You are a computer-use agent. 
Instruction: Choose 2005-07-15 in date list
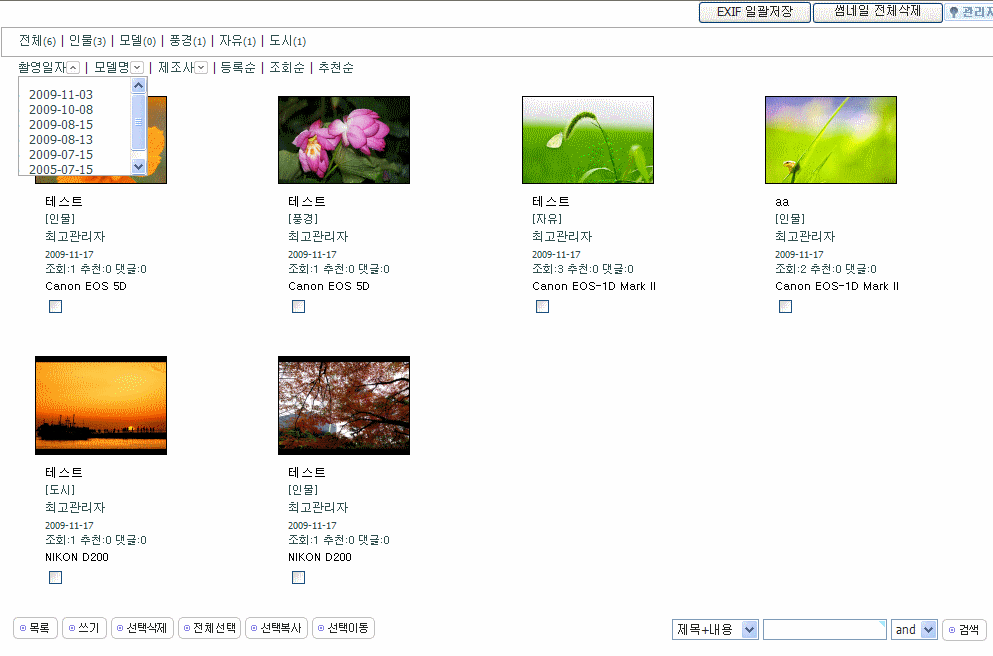pos(61,169)
